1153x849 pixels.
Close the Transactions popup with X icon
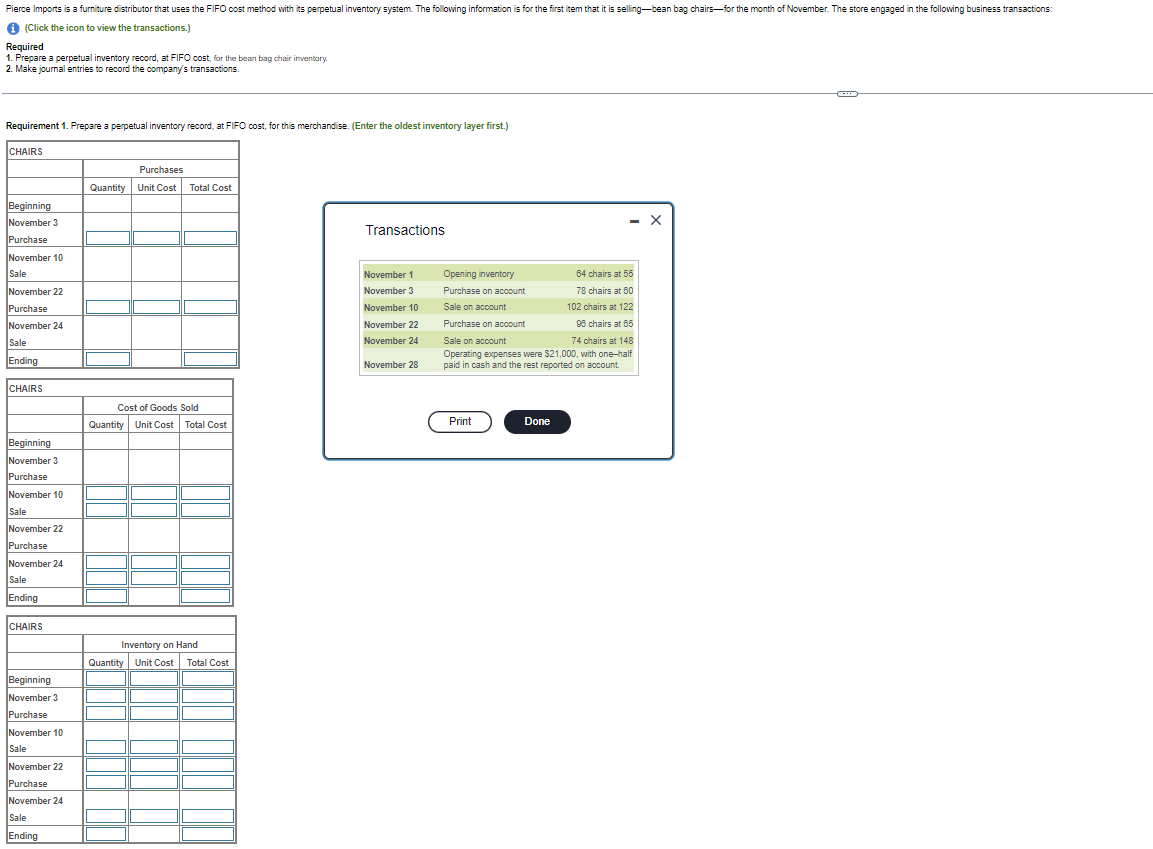(x=656, y=220)
